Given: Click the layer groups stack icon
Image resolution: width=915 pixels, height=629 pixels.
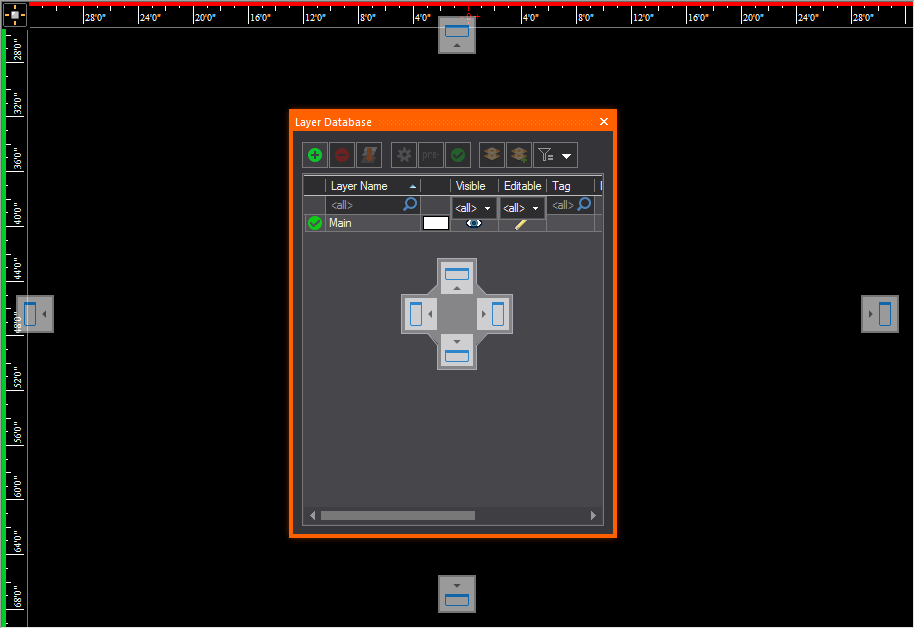Looking at the screenshot, I should coord(492,155).
